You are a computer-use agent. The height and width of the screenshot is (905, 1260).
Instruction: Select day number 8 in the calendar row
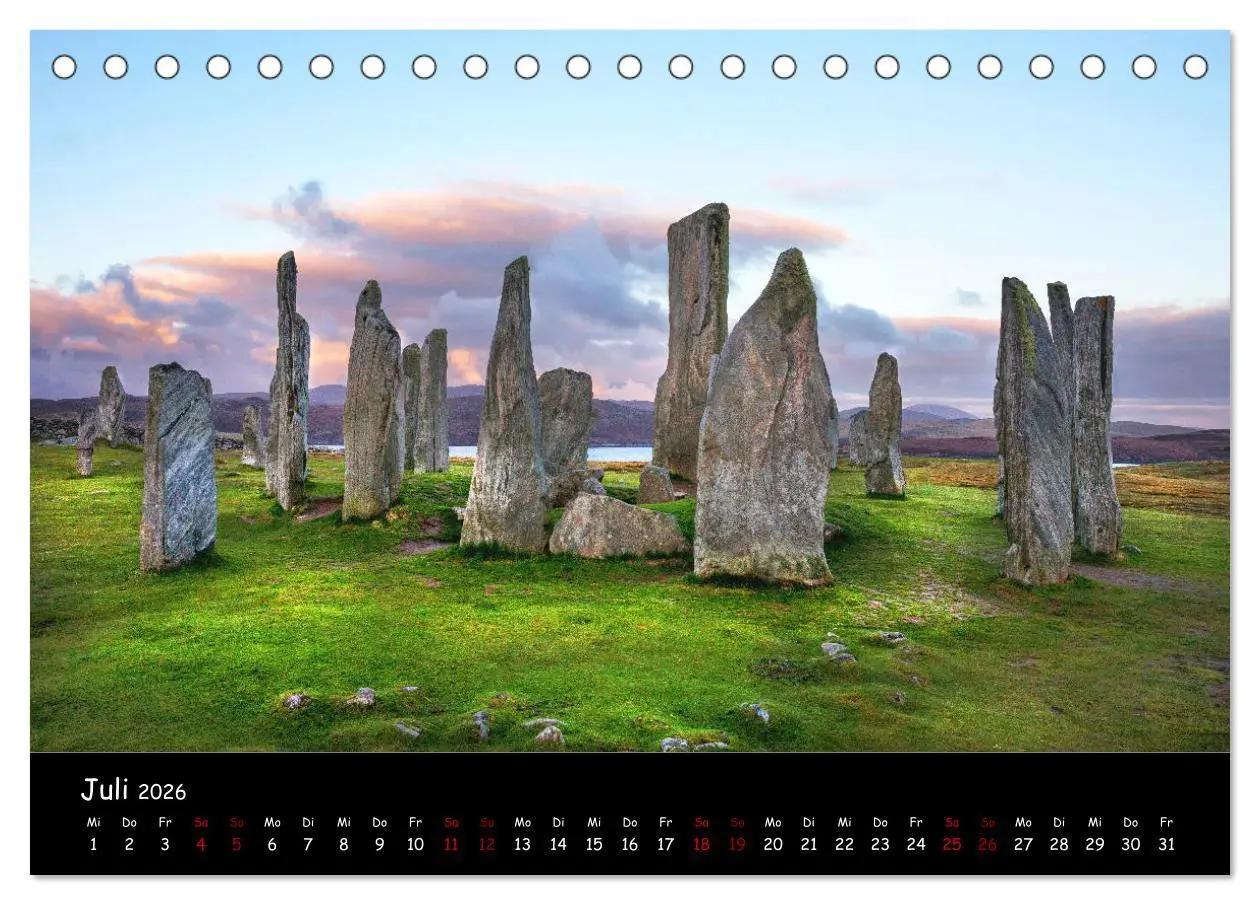(x=344, y=844)
